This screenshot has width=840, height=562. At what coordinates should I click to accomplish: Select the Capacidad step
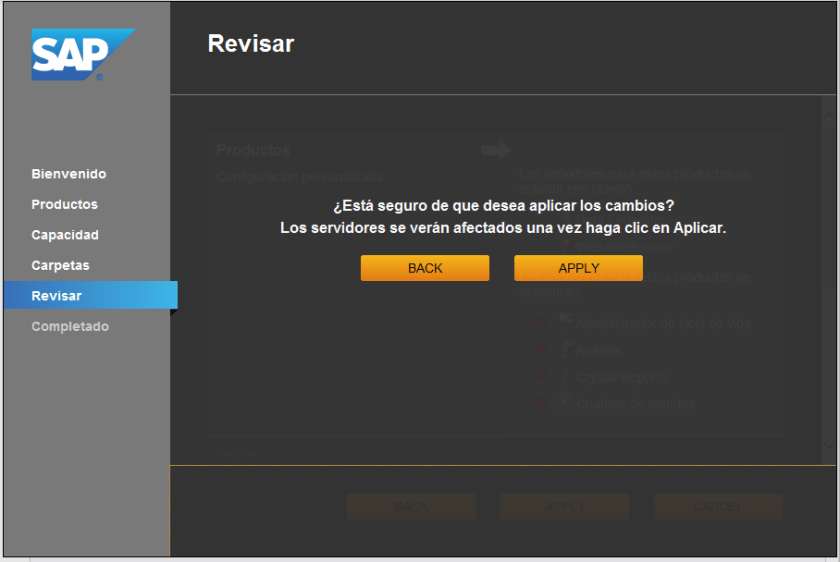[x=65, y=235]
